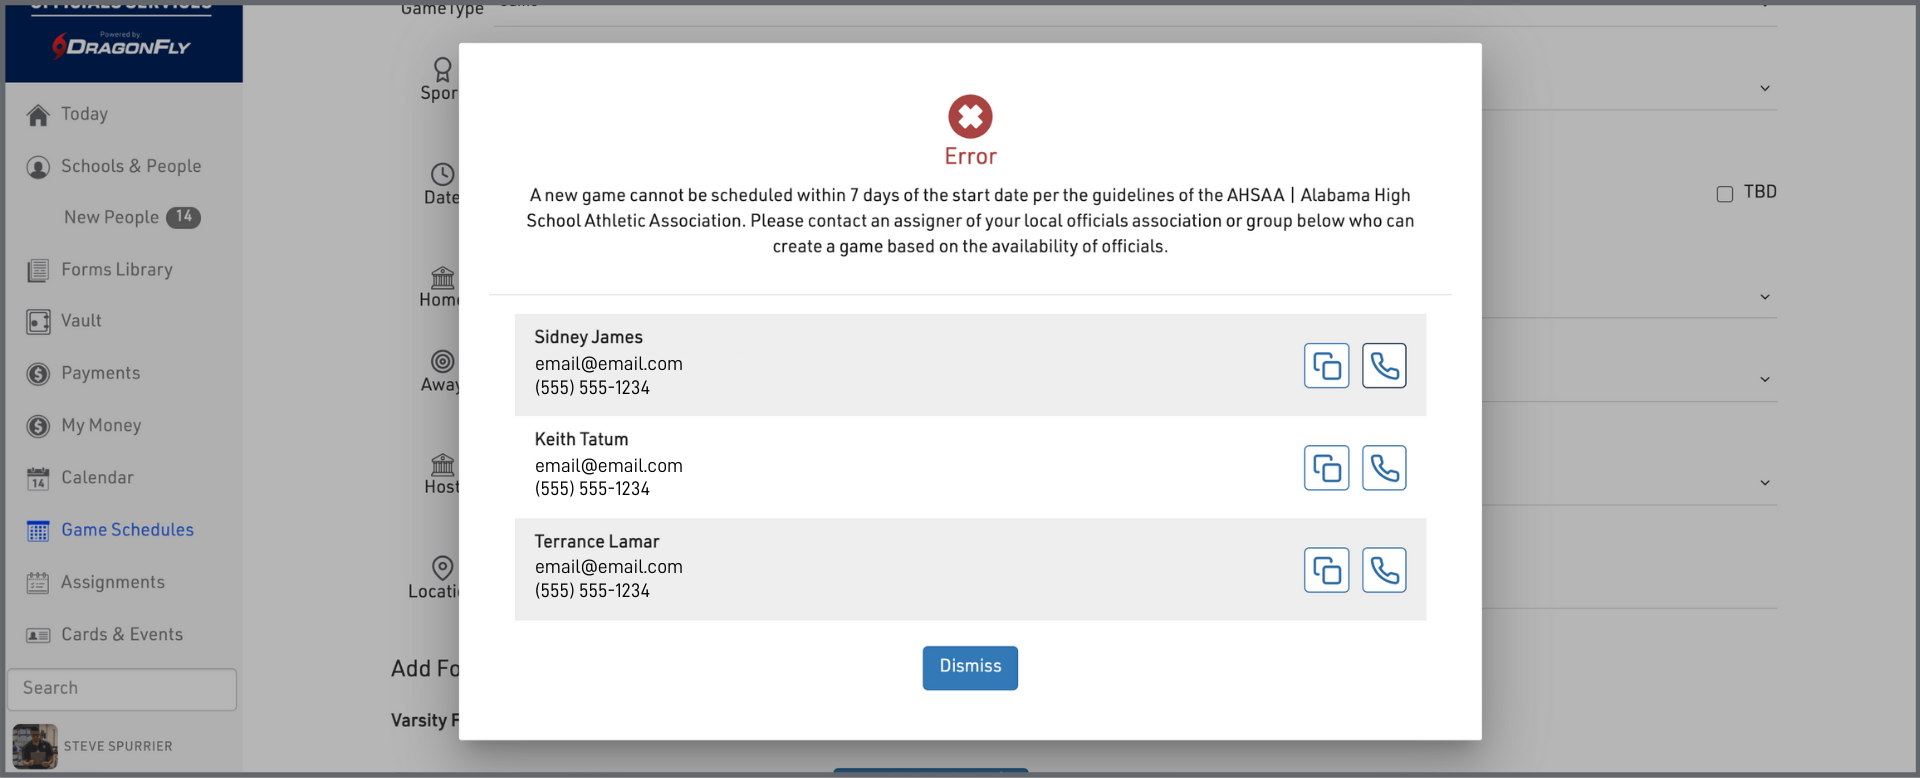Open the Host dropdown chevron

click(1765, 483)
